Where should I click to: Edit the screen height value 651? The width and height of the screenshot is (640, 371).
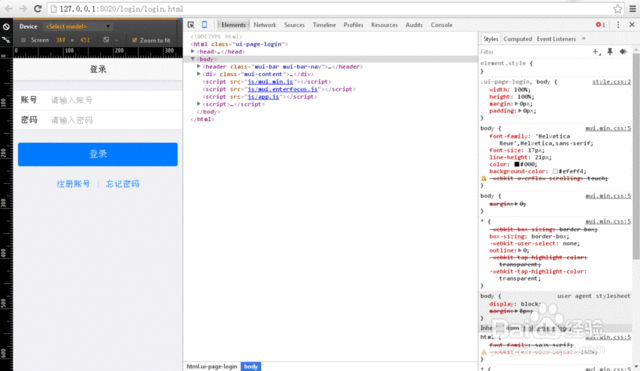[x=85, y=40]
